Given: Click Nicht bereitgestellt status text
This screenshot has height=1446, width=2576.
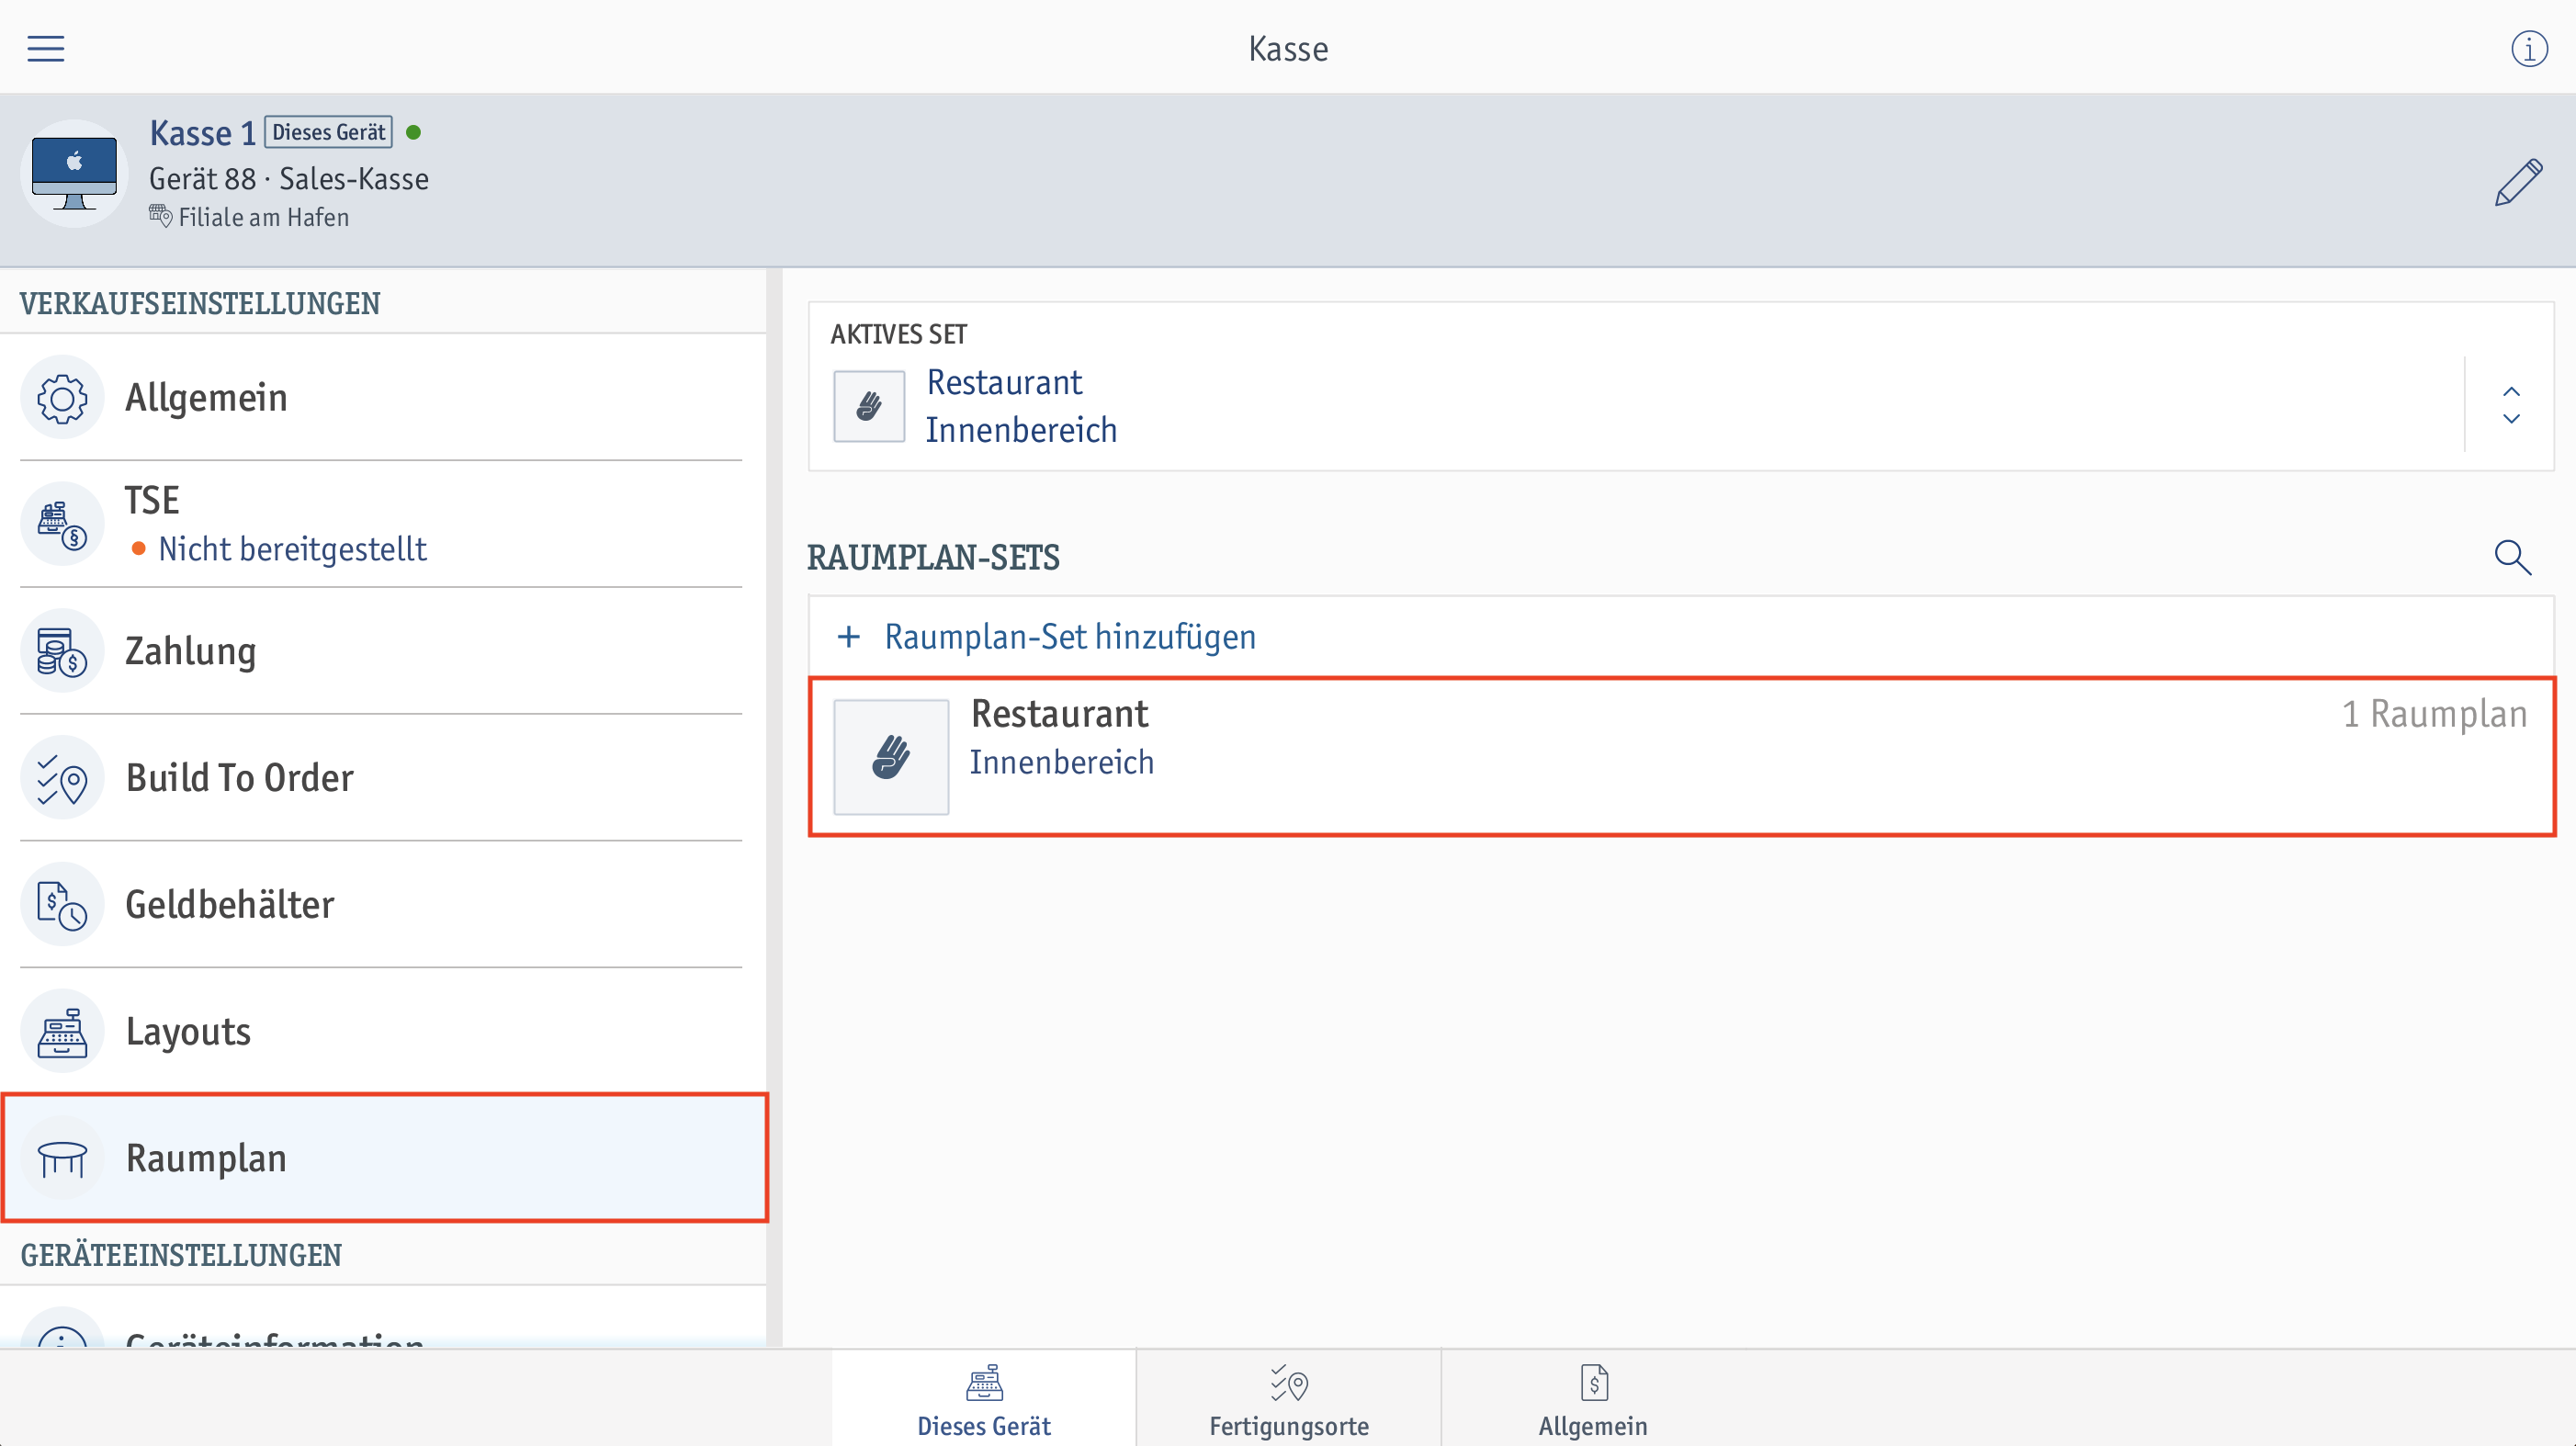Looking at the screenshot, I should (x=293, y=549).
